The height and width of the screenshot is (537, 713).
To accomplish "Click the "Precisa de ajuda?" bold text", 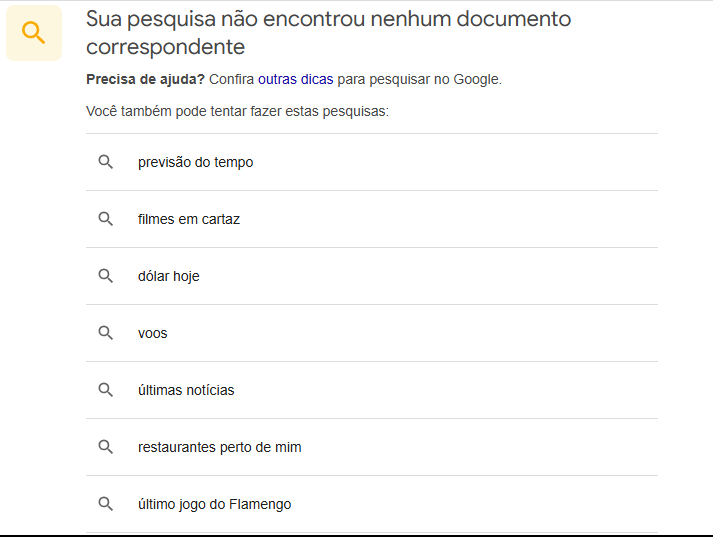I will [x=145, y=79].
